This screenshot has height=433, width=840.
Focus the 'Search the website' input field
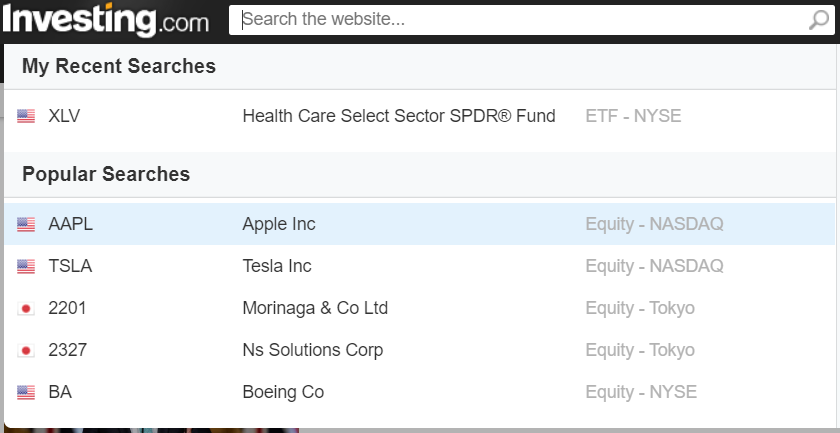(x=520, y=20)
